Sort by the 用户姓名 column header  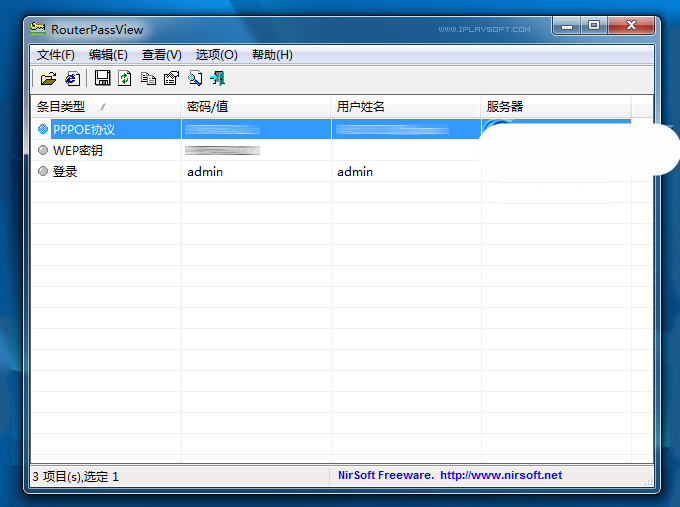tap(406, 106)
